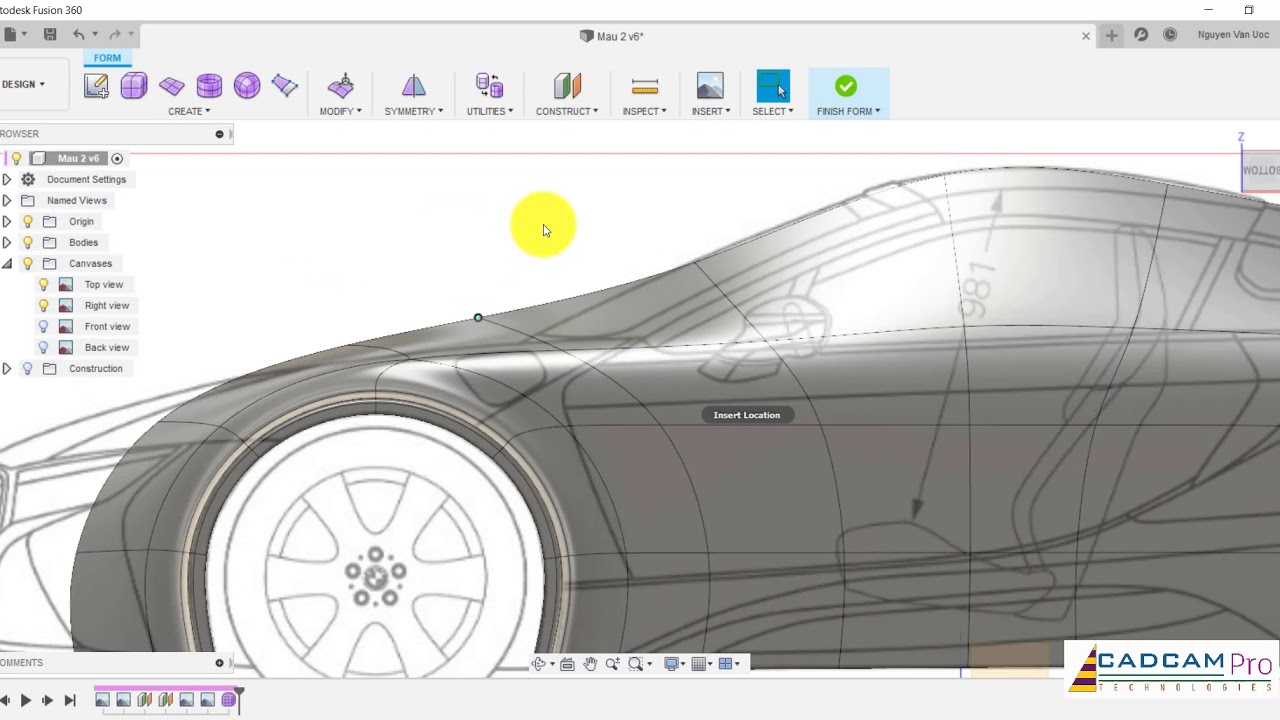Click the Insert canvas image icon
The image size is (1280, 720).
pos(710,85)
